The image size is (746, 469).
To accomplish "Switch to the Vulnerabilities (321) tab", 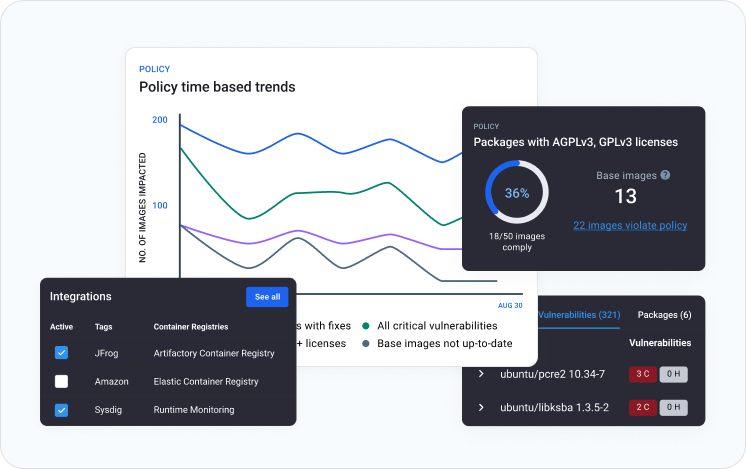I will pos(579,315).
